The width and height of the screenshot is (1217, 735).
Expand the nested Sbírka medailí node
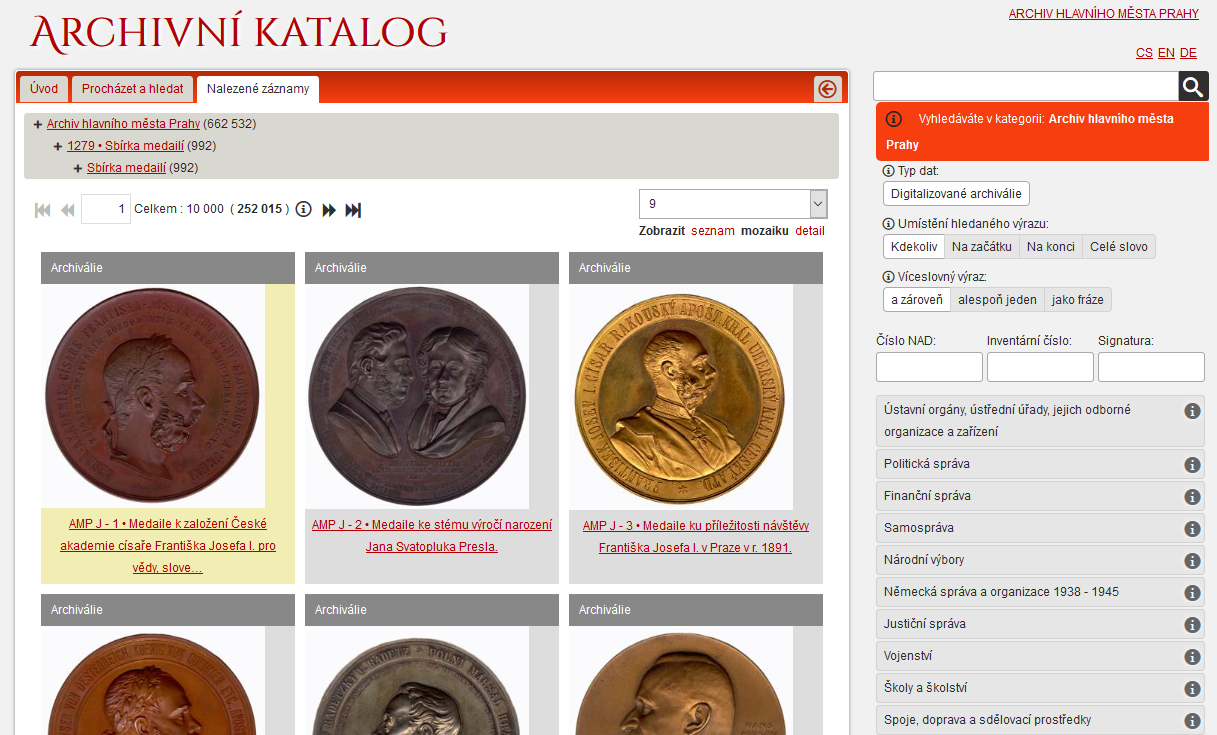78,168
